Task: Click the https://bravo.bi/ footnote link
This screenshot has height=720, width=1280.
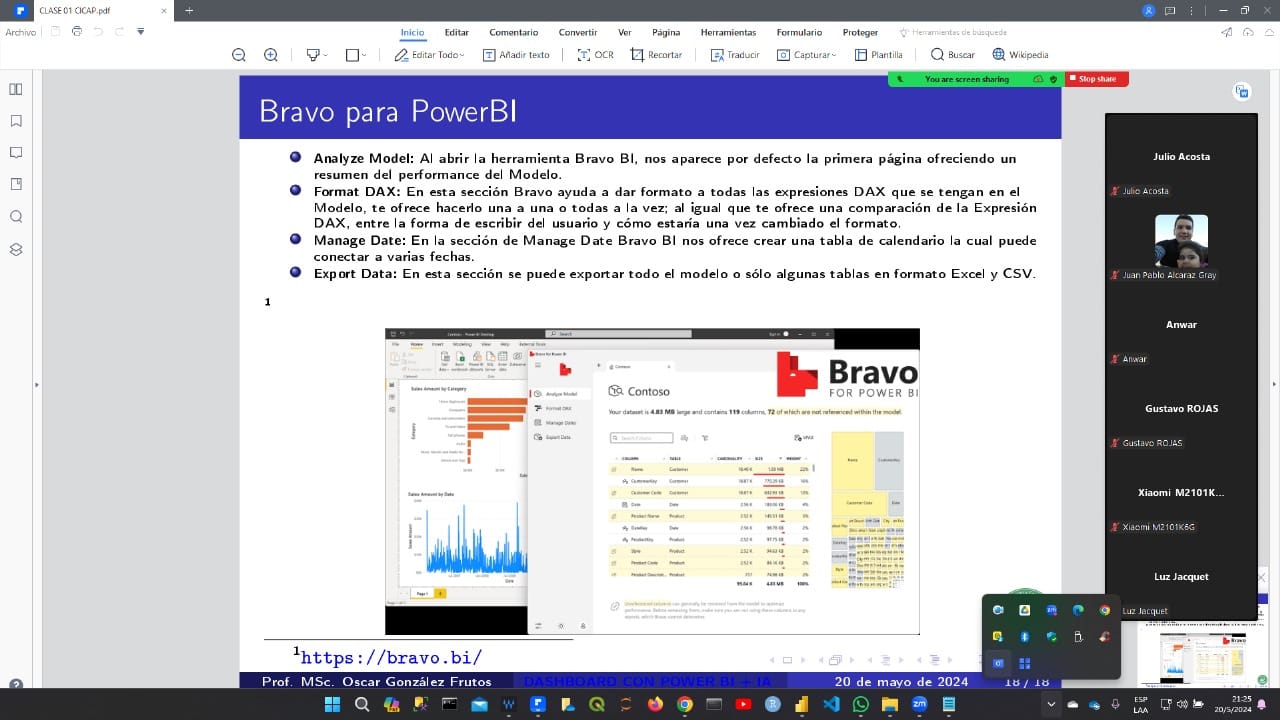Action: click(x=391, y=657)
